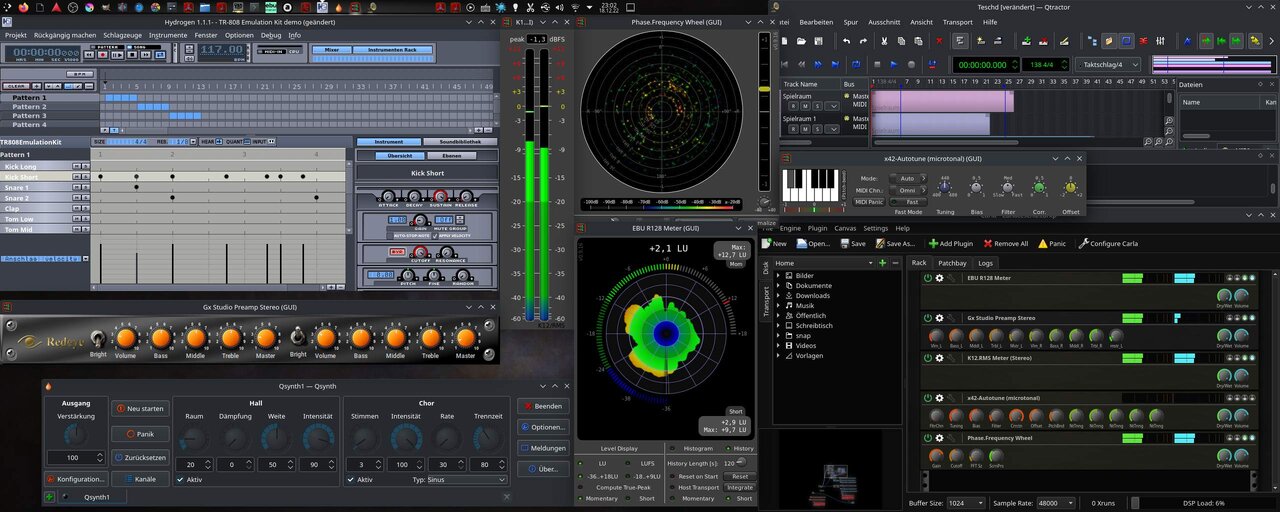Cut selection in the Qtractor toolbar
This screenshot has height=512, width=1280.
[x=884, y=41]
